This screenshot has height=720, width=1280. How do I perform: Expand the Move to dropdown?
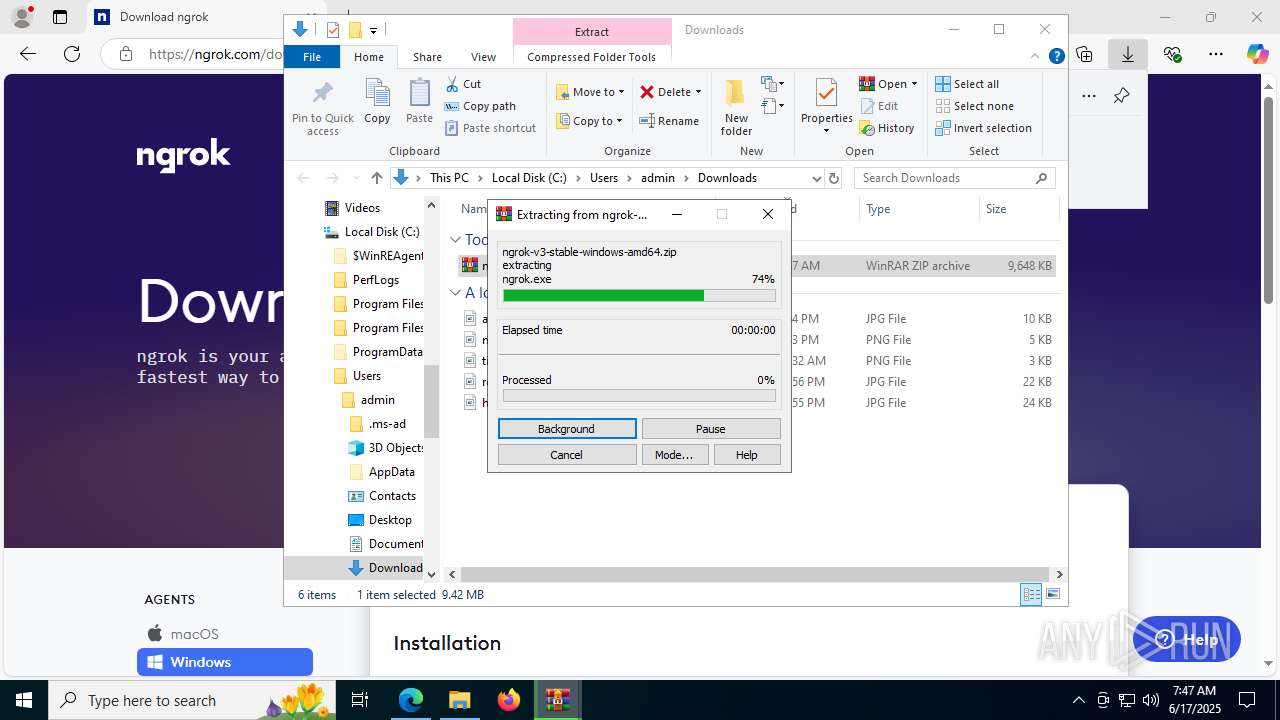pos(621,92)
